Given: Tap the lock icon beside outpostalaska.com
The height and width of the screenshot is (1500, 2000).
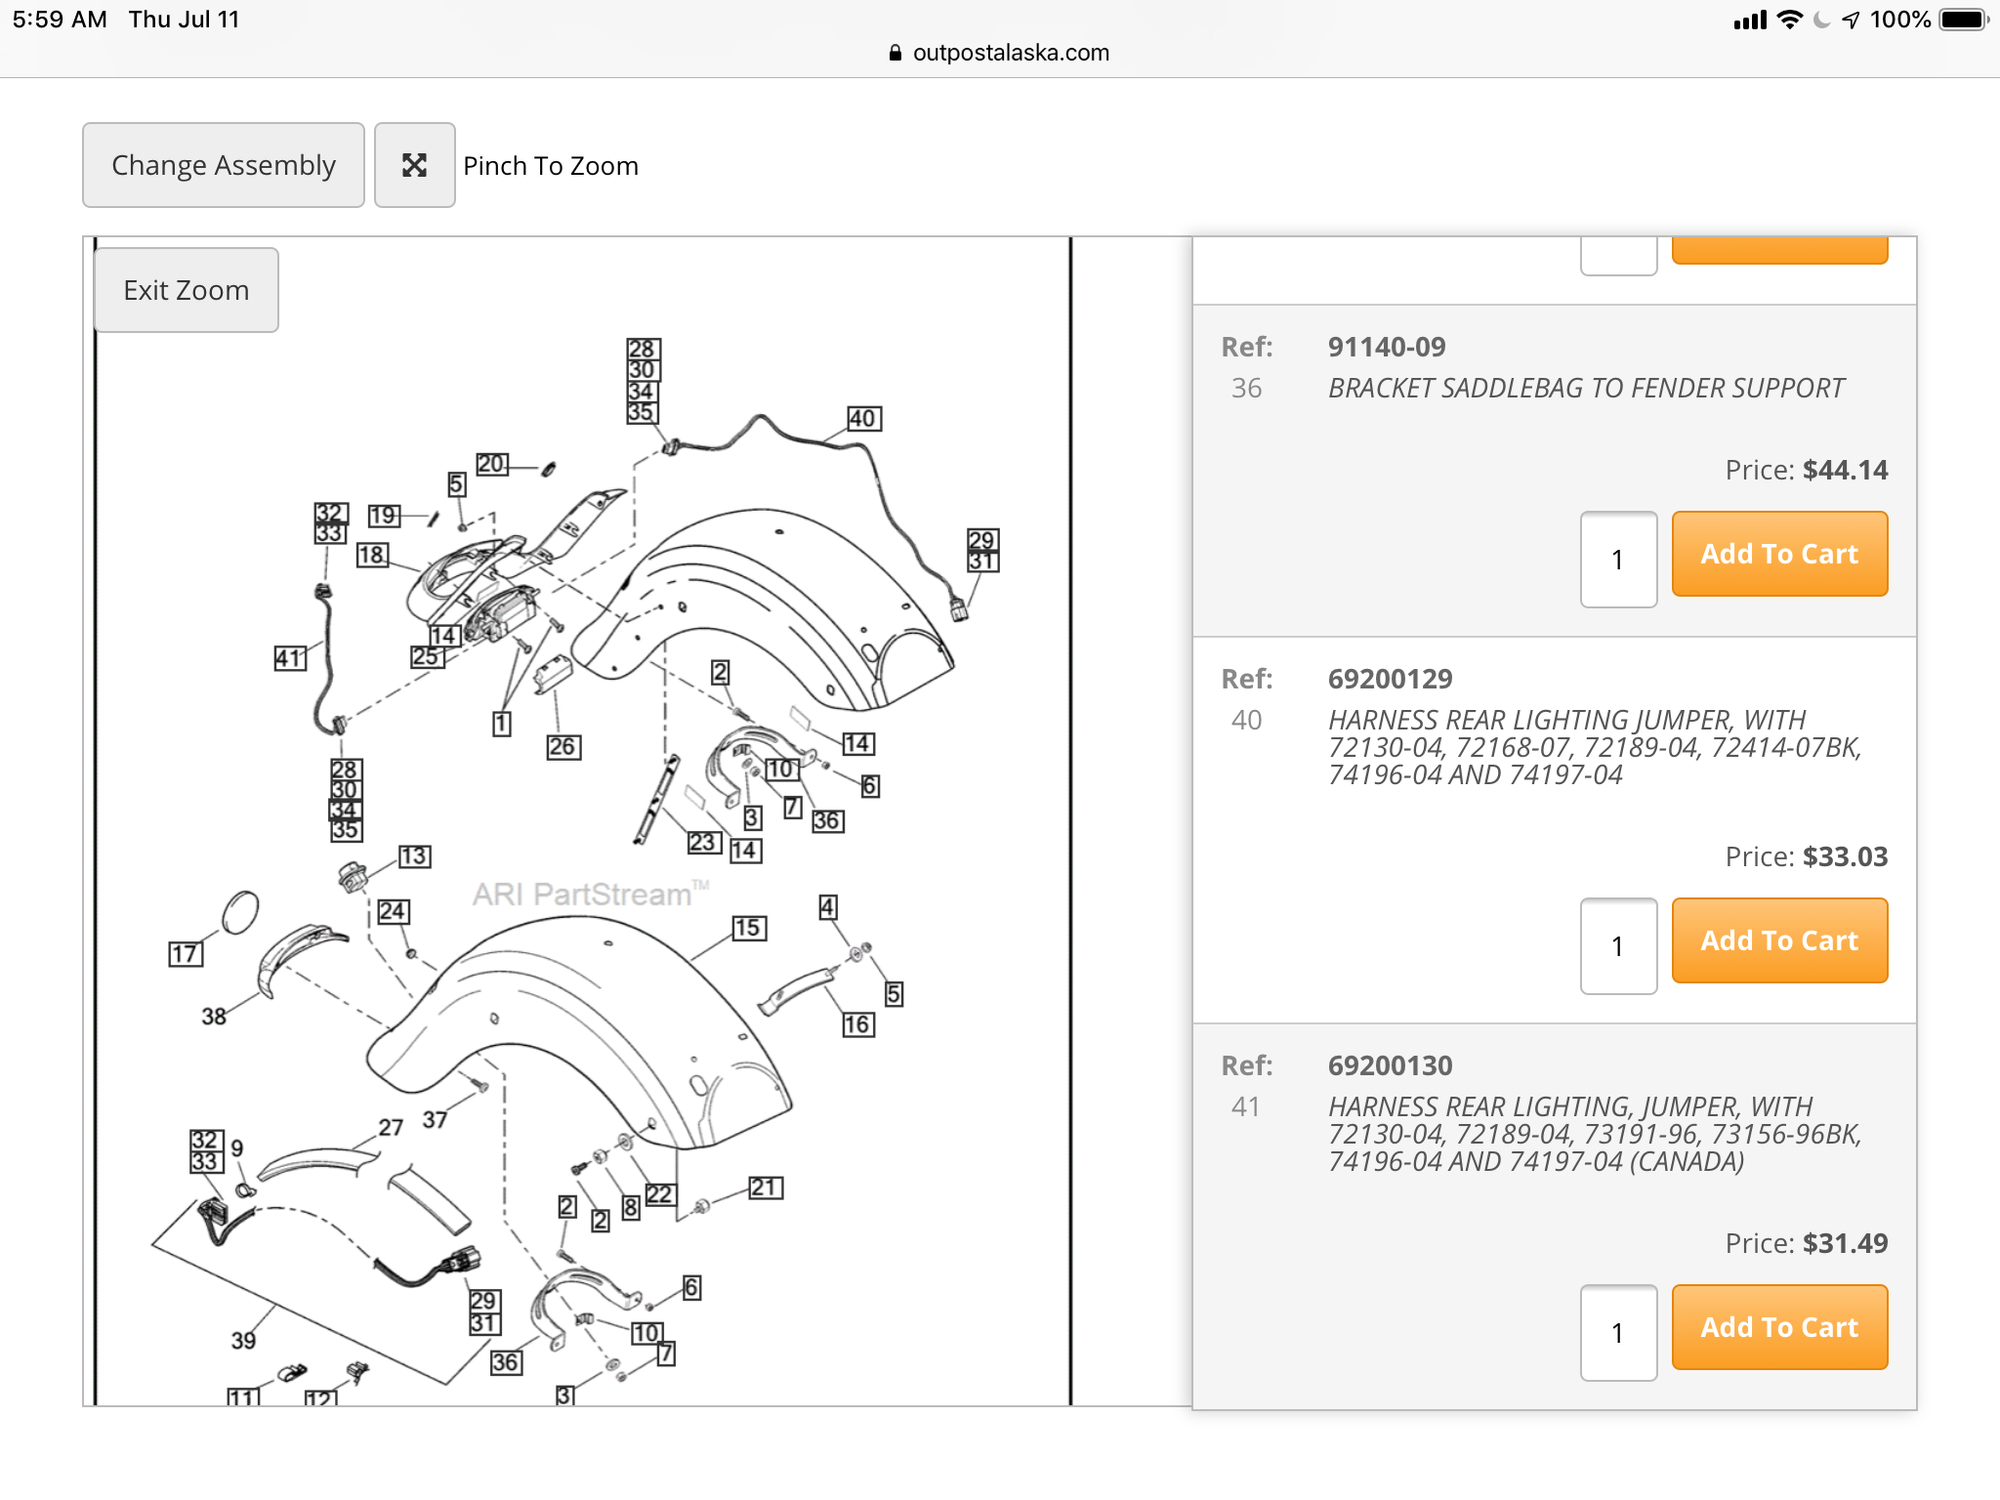Looking at the screenshot, I should coord(895,53).
